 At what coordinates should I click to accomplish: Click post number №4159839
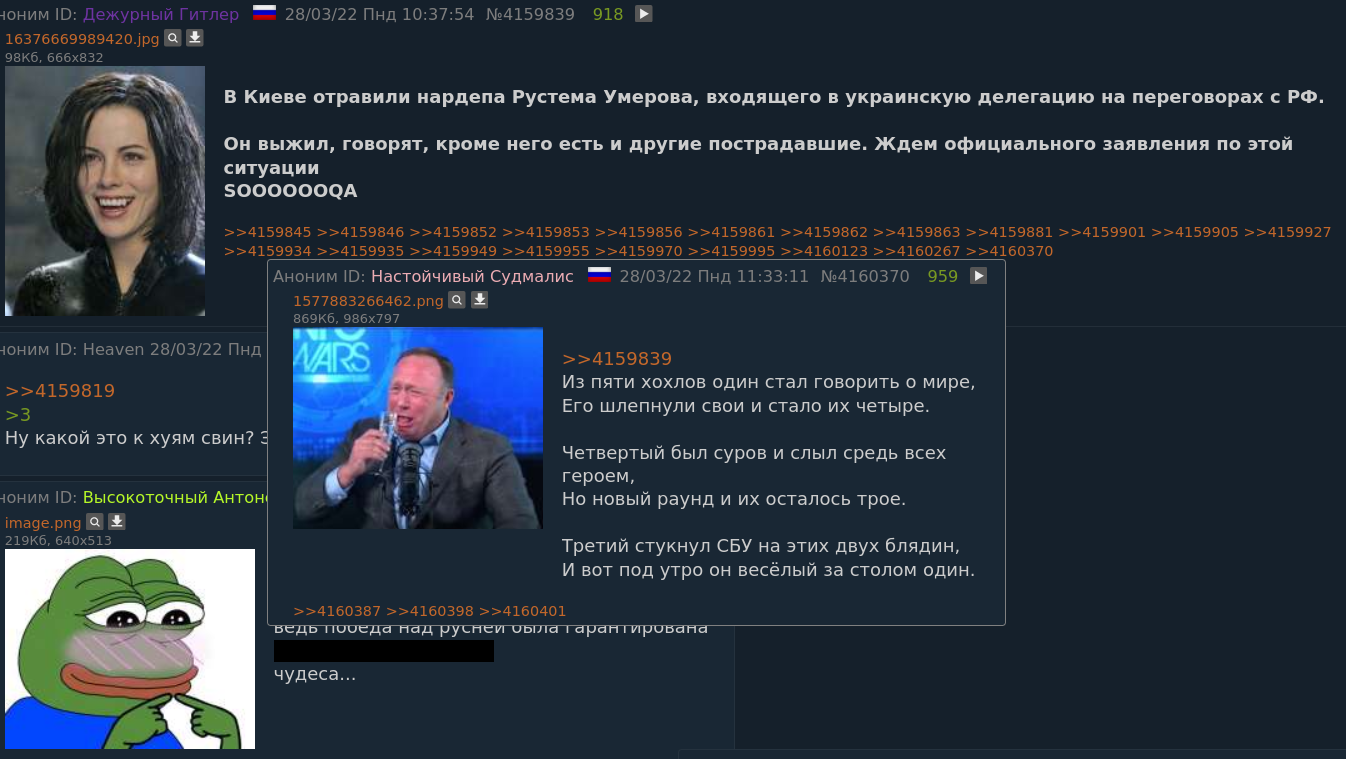pos(530,14)
